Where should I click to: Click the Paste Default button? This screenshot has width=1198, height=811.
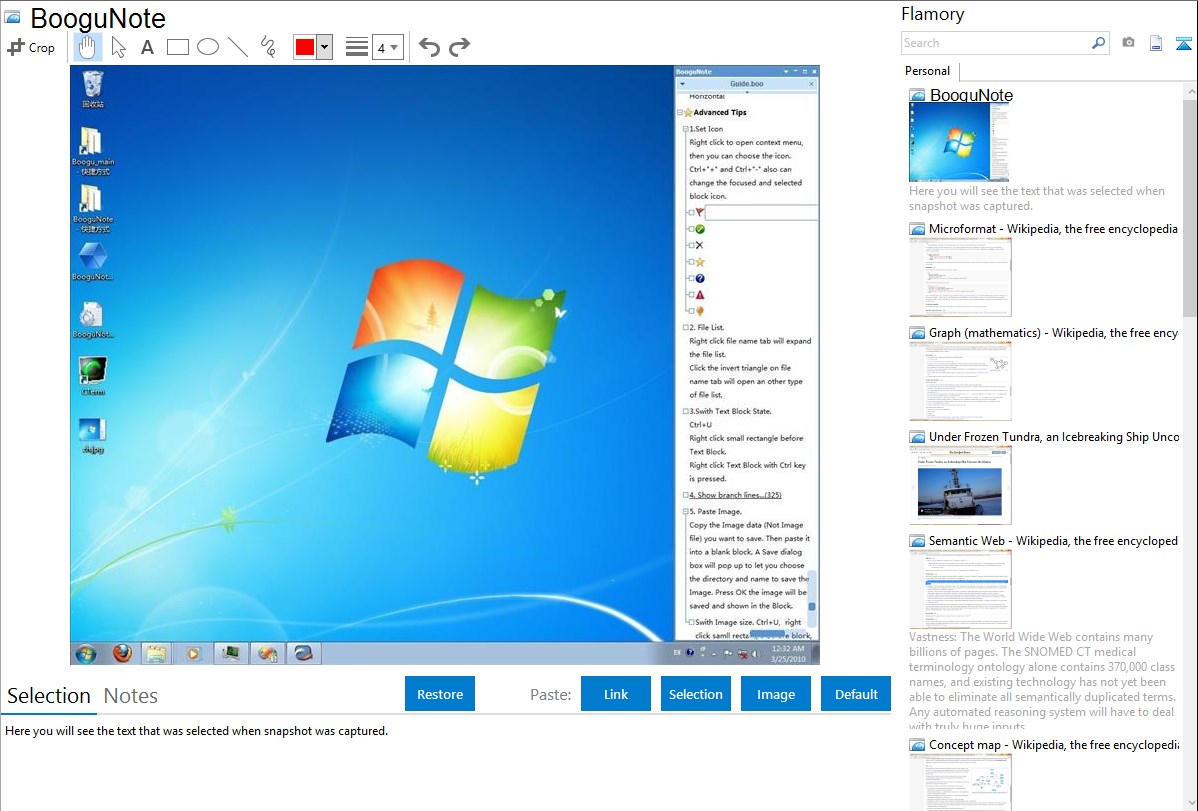coord(856,694)
